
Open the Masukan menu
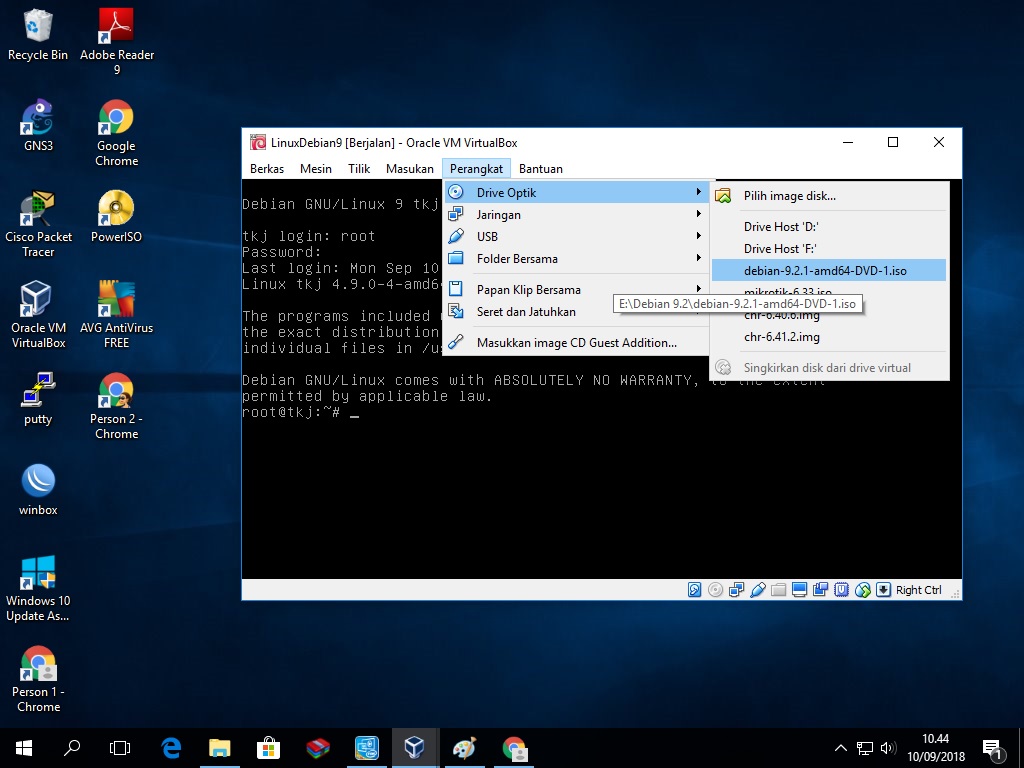pyautogui.click(x=409, y=168)
